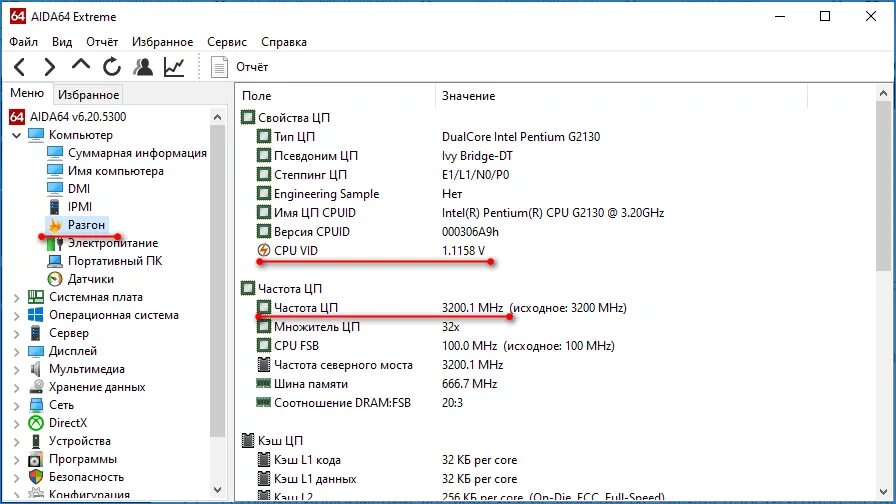Switch to the Меню tab
Viewport: 896px width, 504px height.
tap(27, 93)
